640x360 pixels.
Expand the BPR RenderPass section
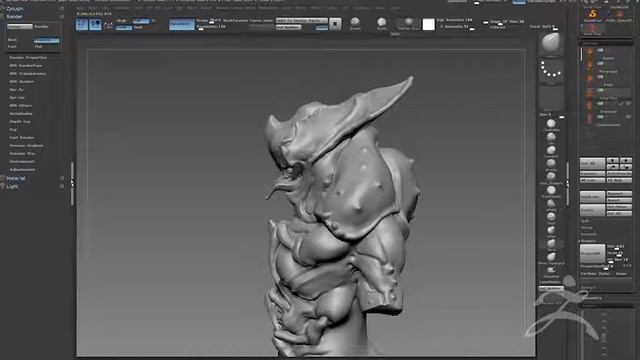point(25,66)
